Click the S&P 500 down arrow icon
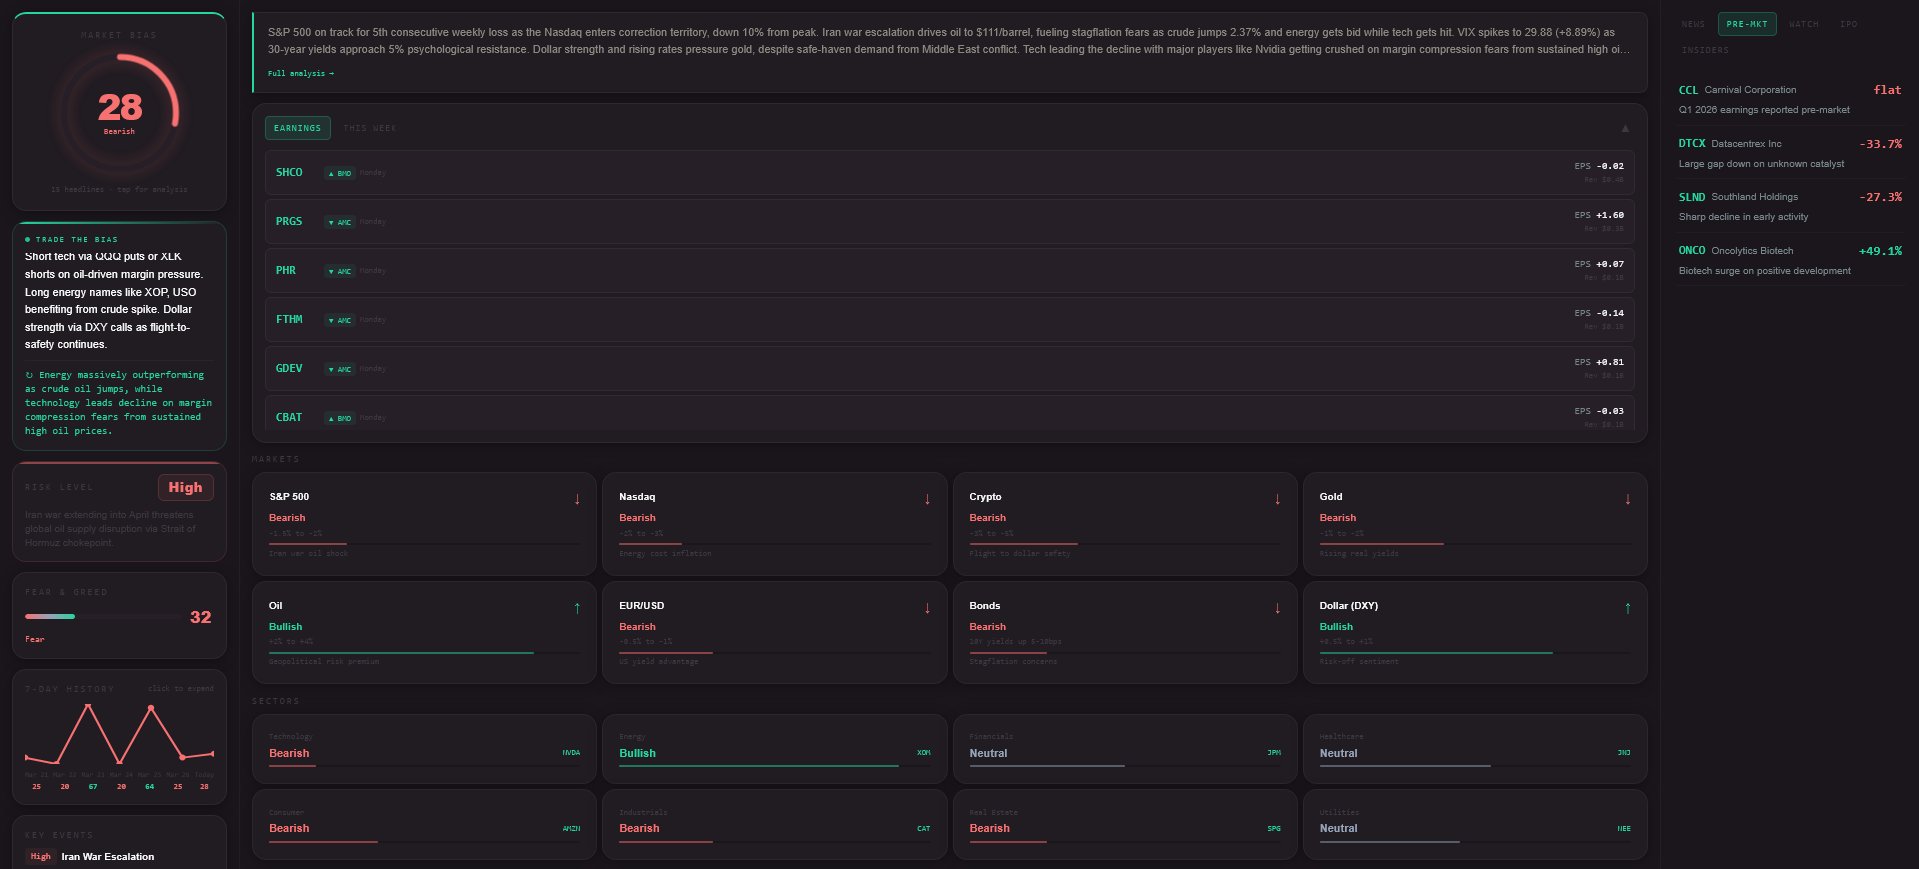 click(577, 499)
